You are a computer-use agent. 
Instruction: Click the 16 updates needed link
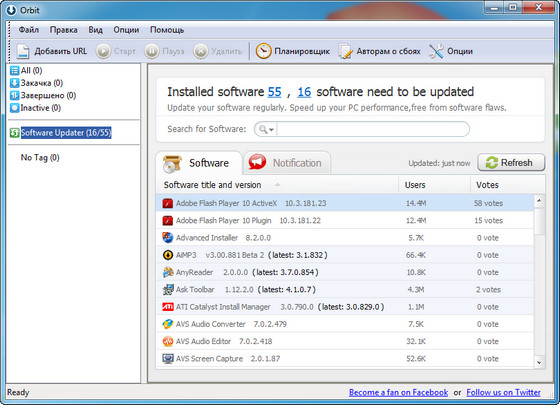(x=304, y=92)
